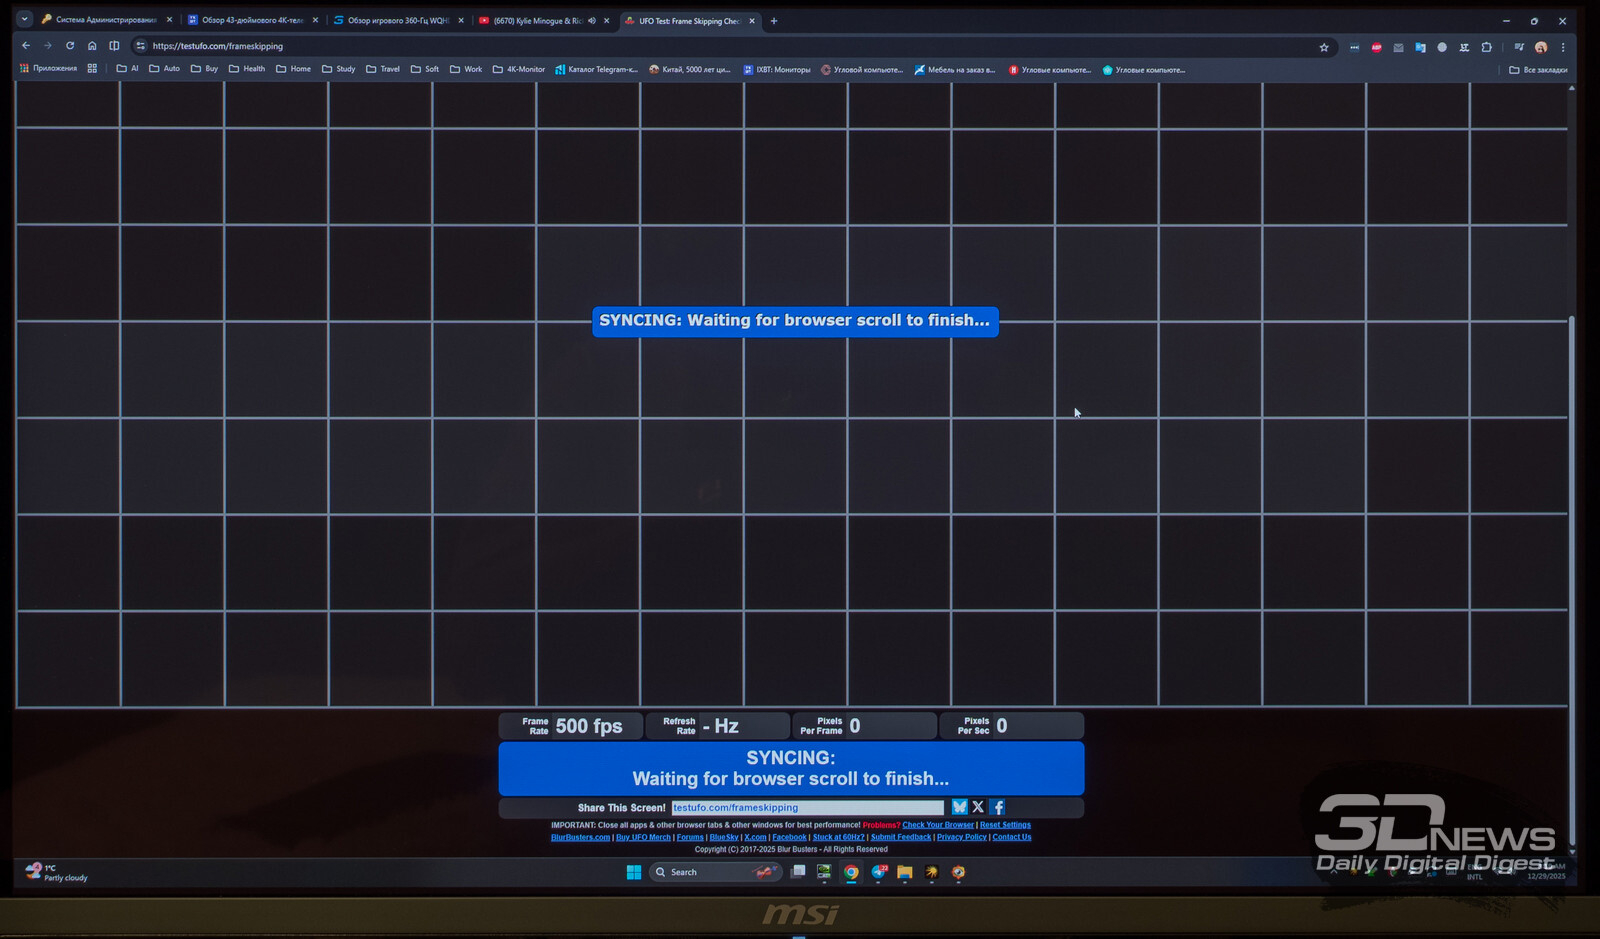The image size is (1600, 939).
Task: Expand the 4K-Monitor bookmarks folder
Action: coord(518,70)
